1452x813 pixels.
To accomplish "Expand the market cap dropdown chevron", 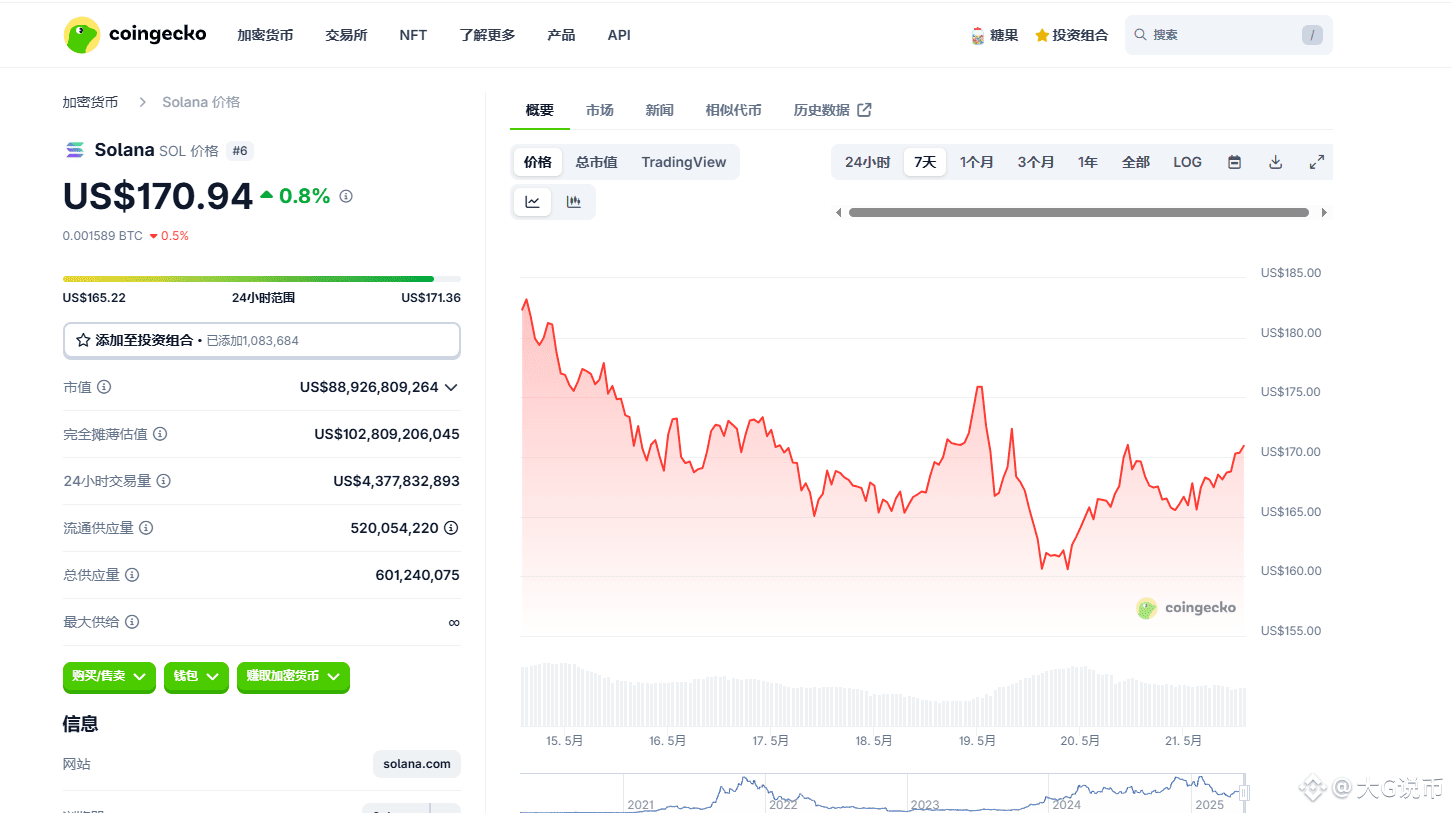I will 451,387.
